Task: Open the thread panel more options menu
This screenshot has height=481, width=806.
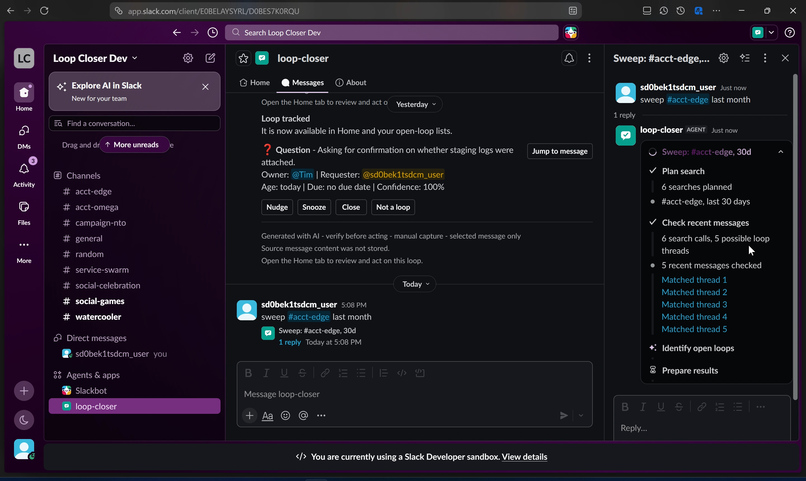Action: pyautogui.click(x=765, y=58)
